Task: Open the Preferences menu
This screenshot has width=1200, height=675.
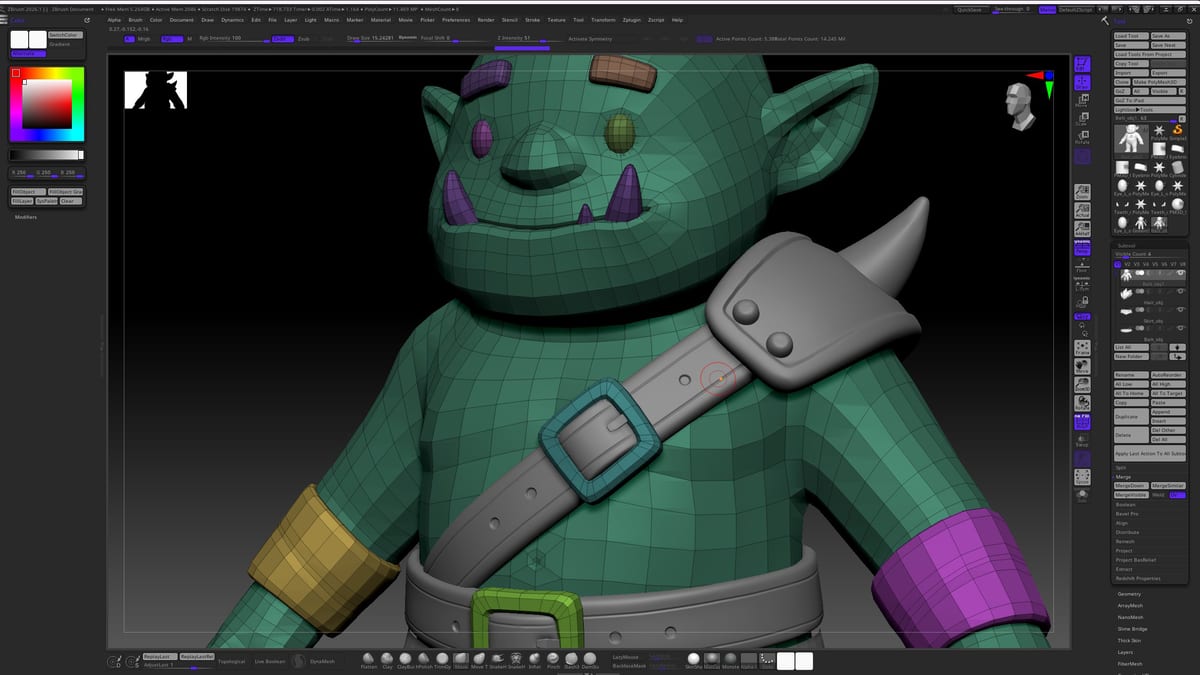Action: 455,20
